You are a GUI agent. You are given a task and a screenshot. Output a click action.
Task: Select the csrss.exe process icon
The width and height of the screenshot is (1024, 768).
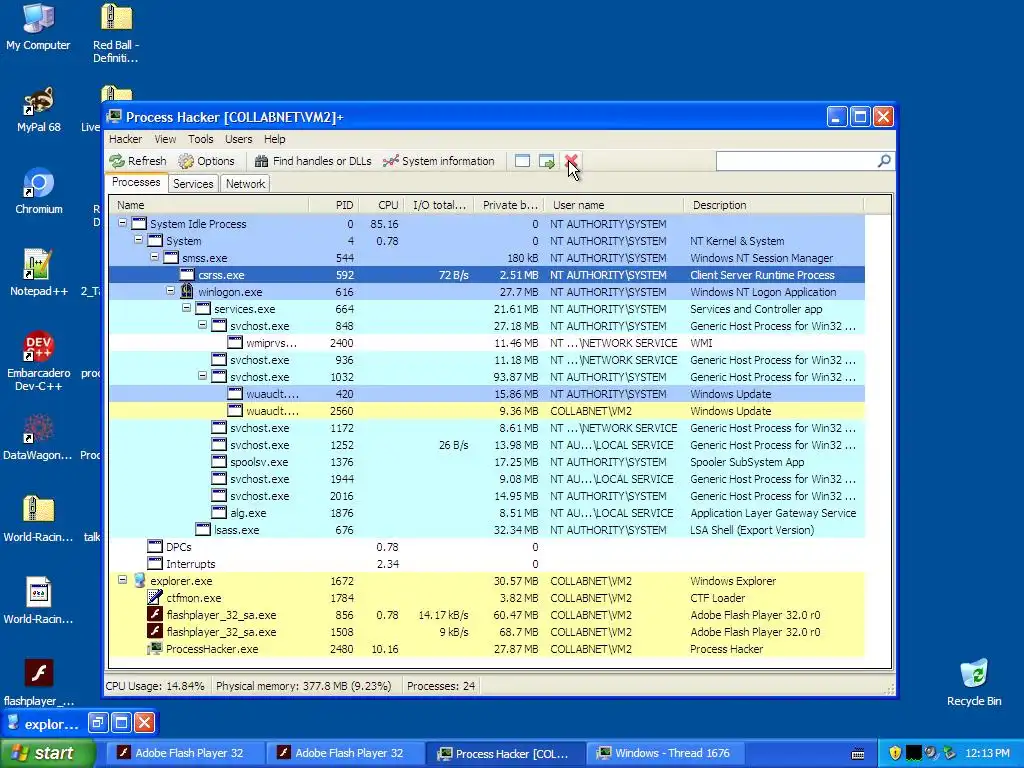(x=187, y=275)
